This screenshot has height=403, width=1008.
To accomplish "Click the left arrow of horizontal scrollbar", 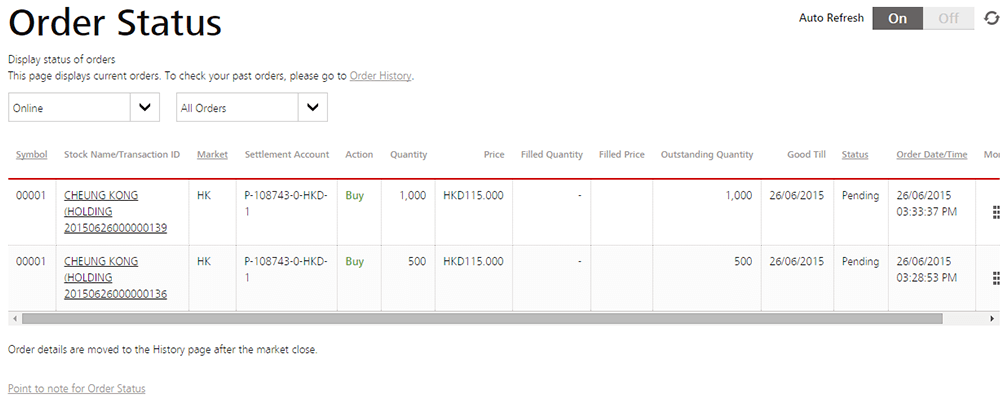I will point(13,318).
